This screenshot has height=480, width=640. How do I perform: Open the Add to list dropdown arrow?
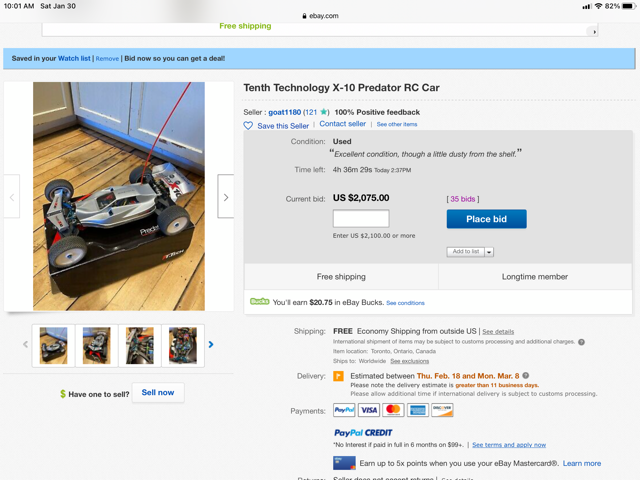[489, 252]
